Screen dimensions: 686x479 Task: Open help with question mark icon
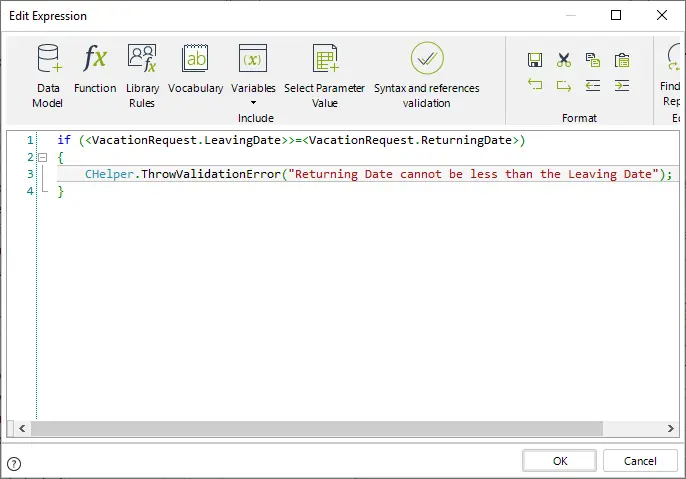point(14,464)
